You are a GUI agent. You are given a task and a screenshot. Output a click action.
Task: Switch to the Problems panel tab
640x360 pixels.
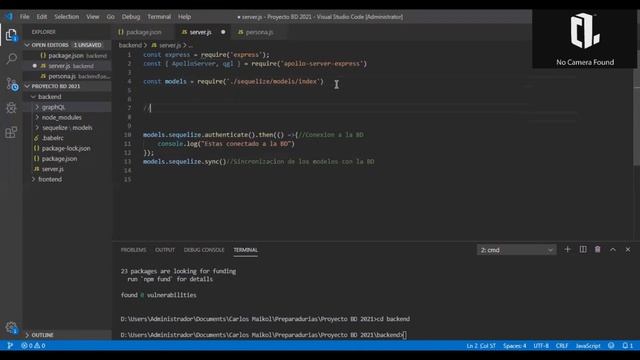(x=133, y=250)
